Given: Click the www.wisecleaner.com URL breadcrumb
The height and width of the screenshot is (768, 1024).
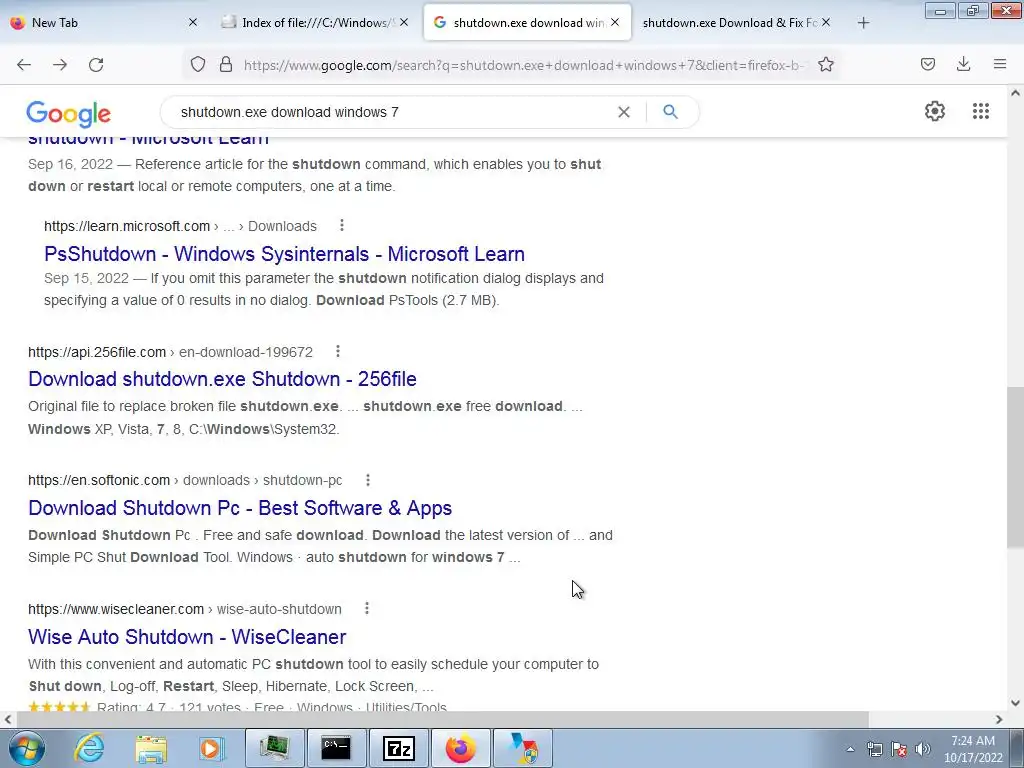Looking at the screenshot, I should click(x=184, y=609).
